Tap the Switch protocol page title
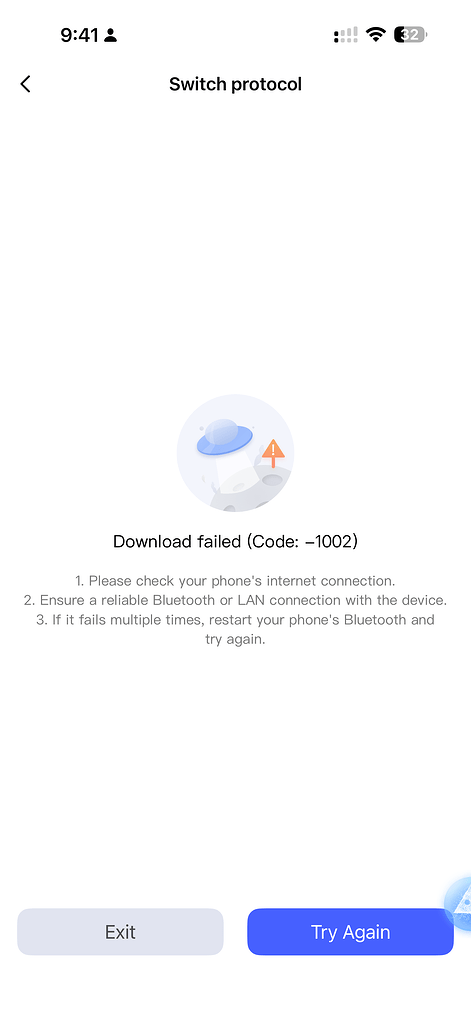Viewport: 471px width, 1024px height. point(235,84)
